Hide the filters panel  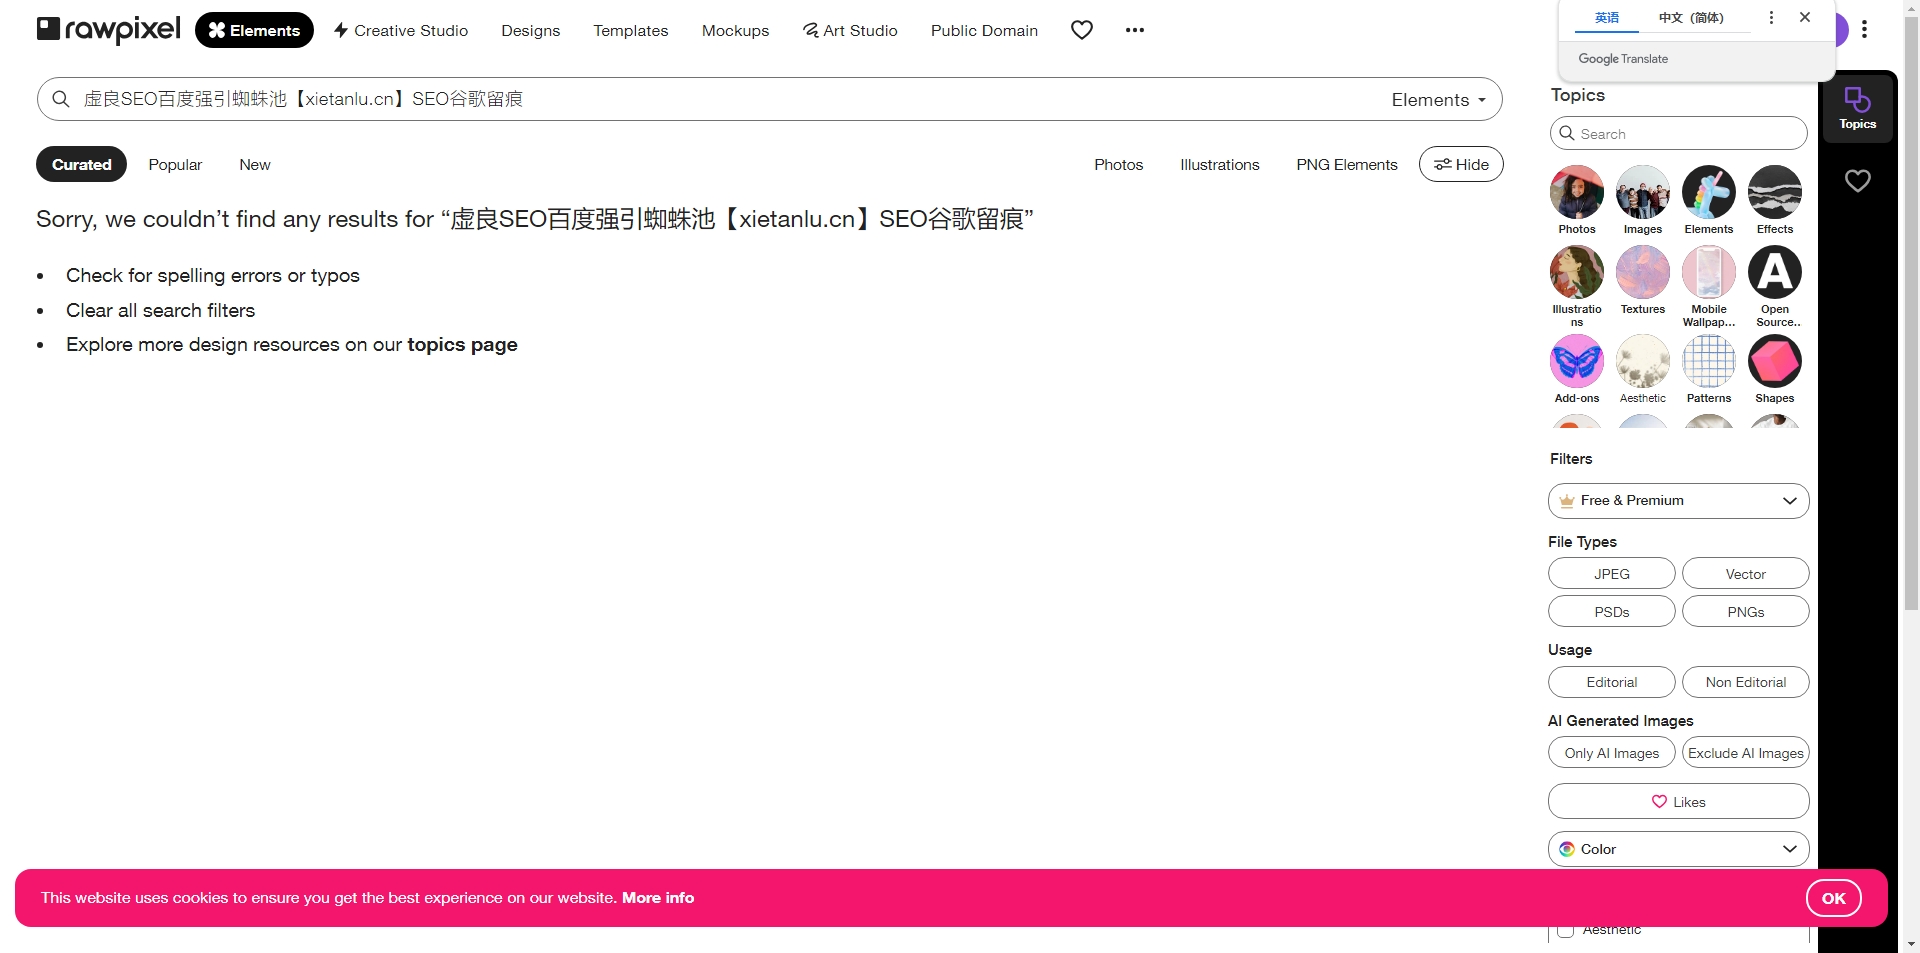pyautogui.click(x=1460, y=164)
